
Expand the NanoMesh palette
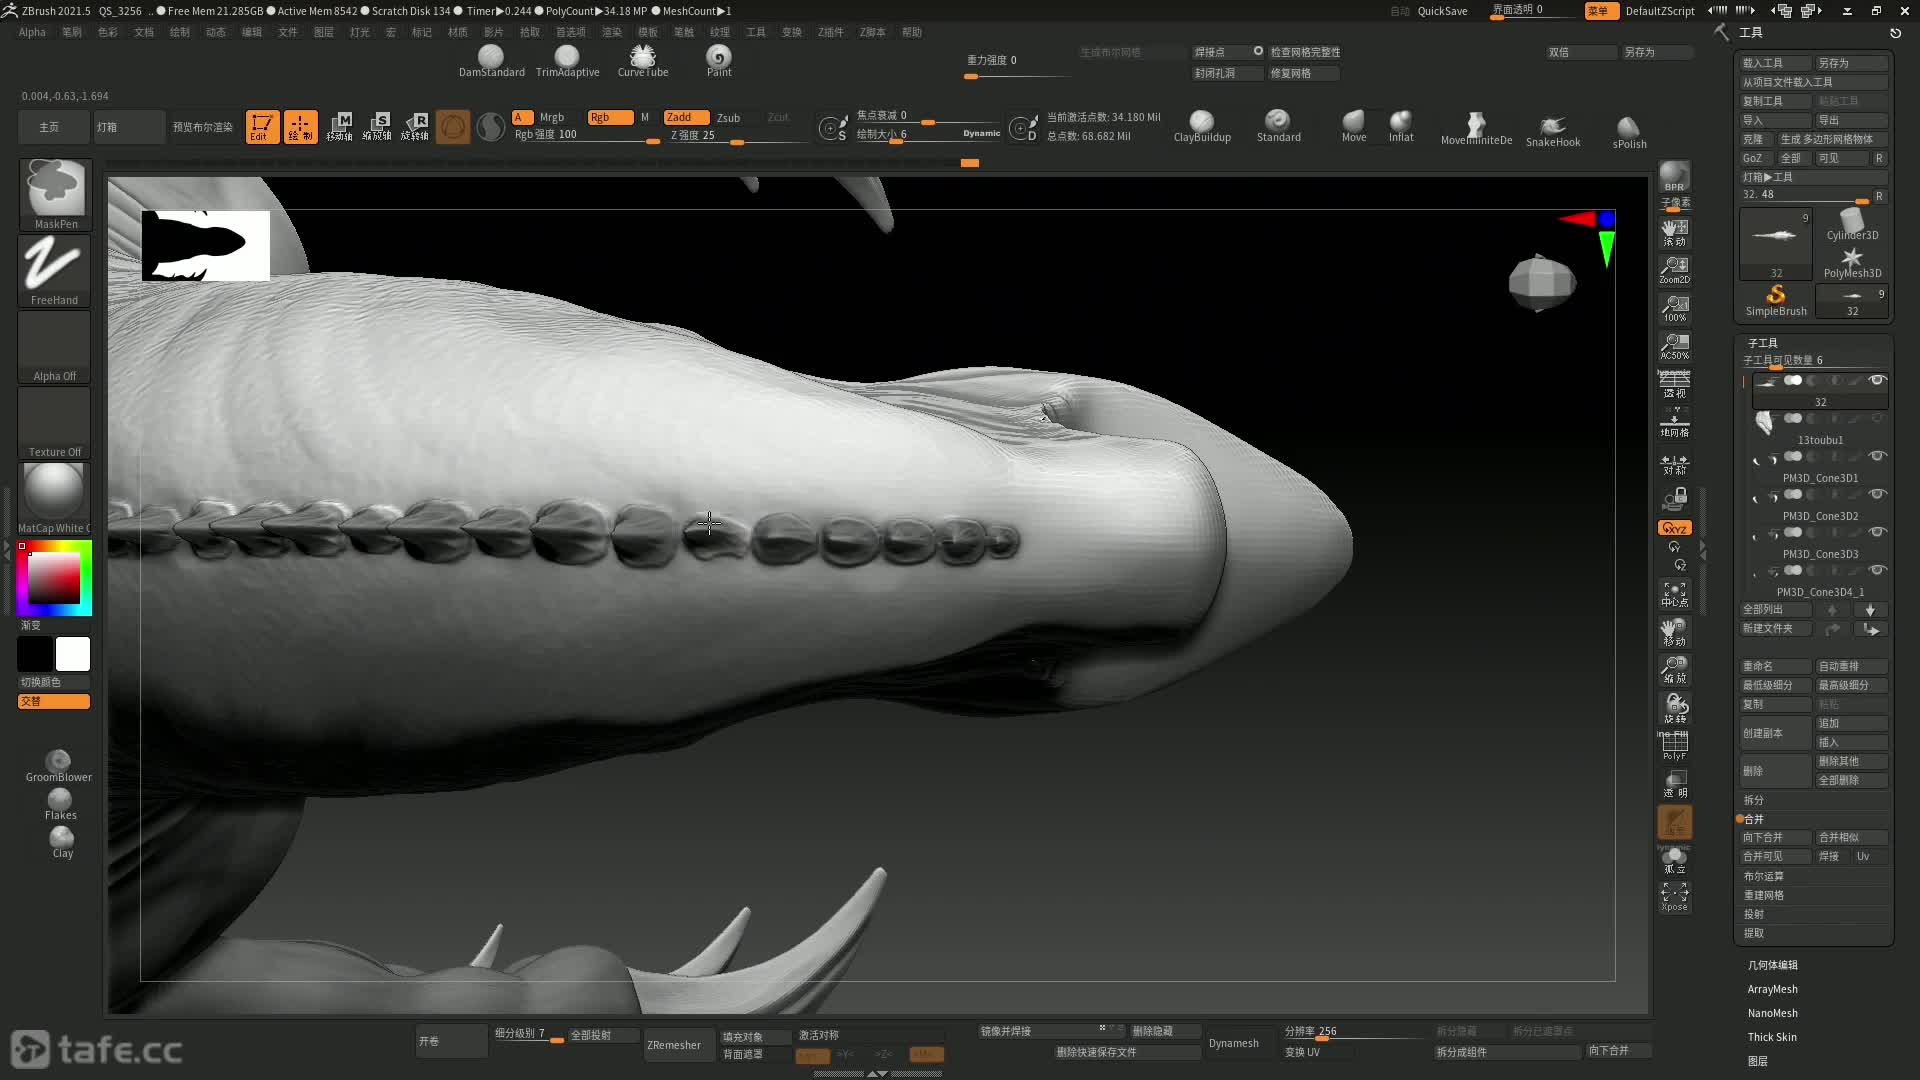click(x=1772, y=1013)
